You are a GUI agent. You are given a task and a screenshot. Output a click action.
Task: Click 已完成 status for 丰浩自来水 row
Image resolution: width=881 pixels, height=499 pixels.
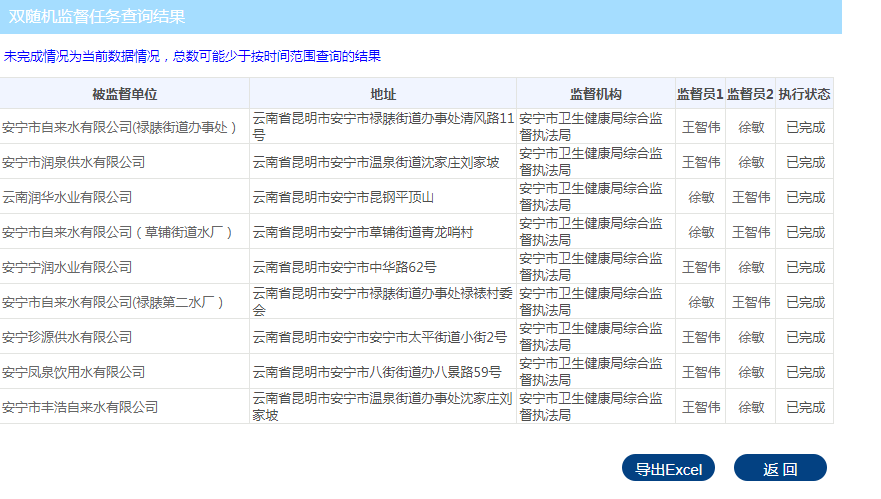tap(805, 407)
